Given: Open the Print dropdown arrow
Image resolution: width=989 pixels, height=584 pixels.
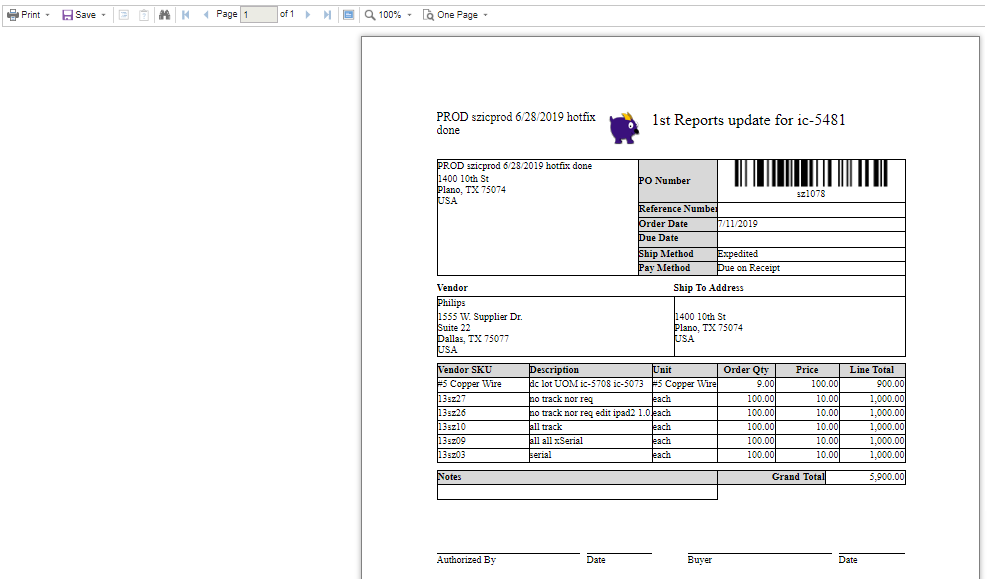Looking at the screenshot, I should 47,15.
